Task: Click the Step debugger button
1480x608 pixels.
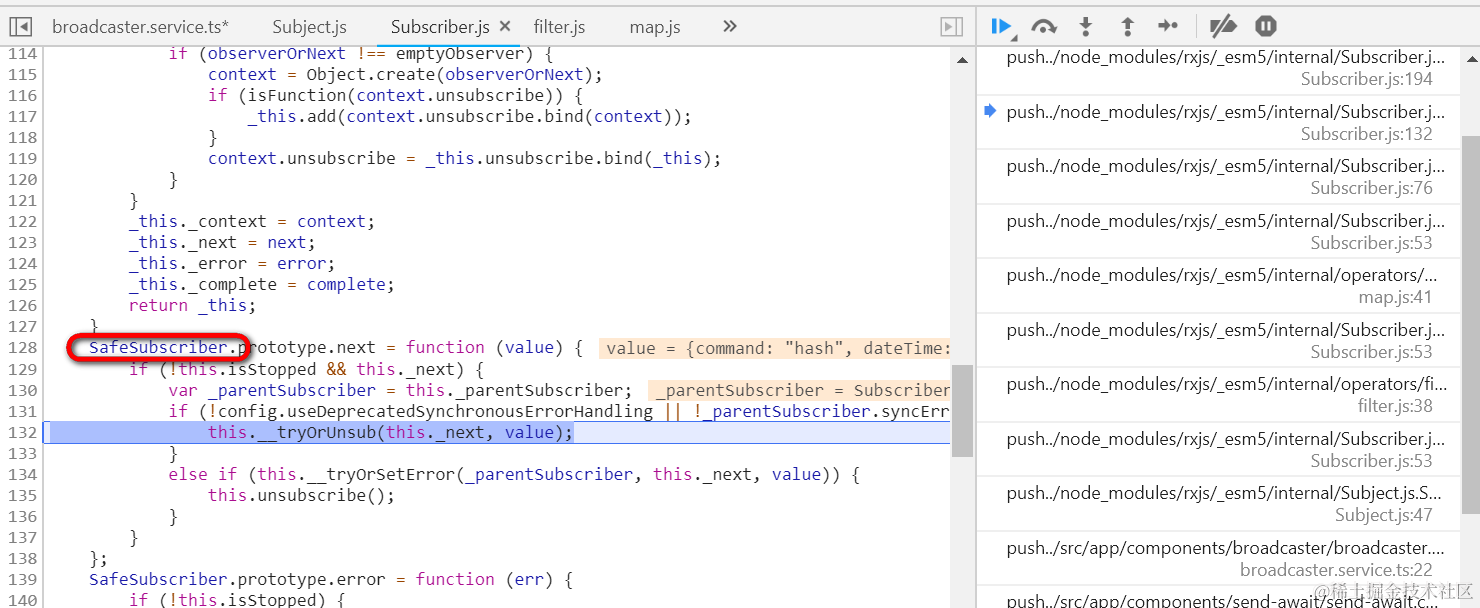Action: pos(1168,27)
